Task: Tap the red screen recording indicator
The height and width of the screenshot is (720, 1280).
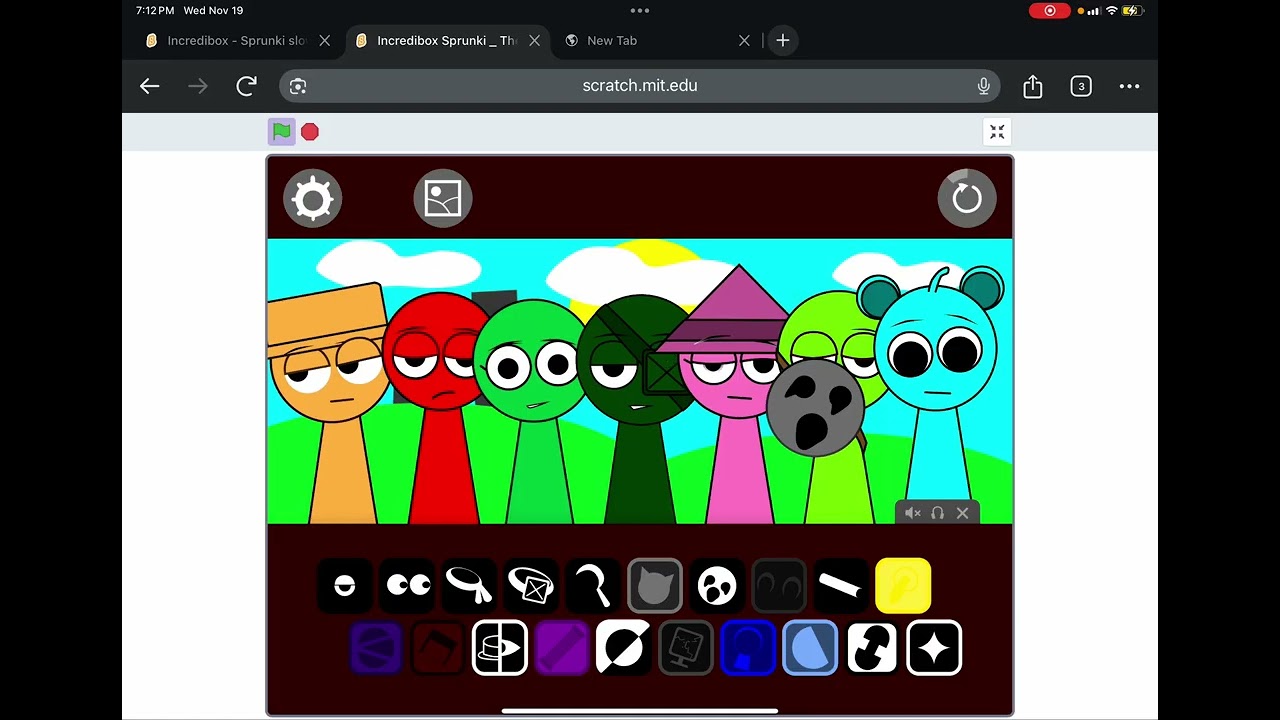Action: [1050, 11]
